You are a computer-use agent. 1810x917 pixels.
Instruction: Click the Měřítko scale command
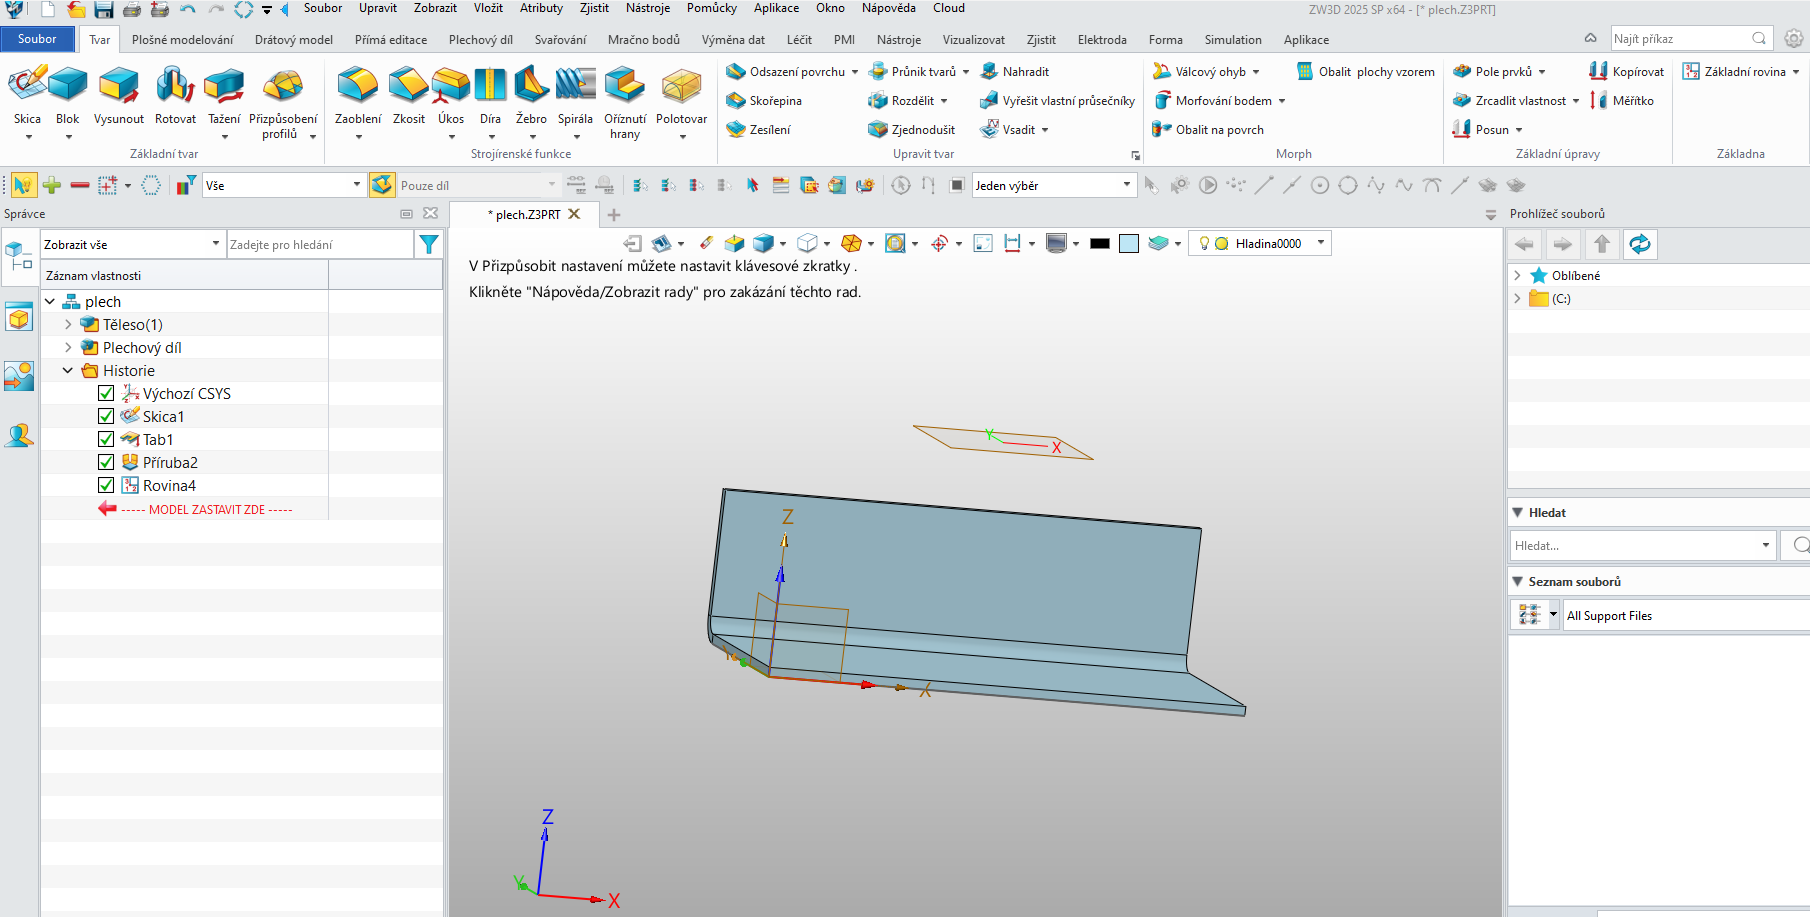(1622, 101)
